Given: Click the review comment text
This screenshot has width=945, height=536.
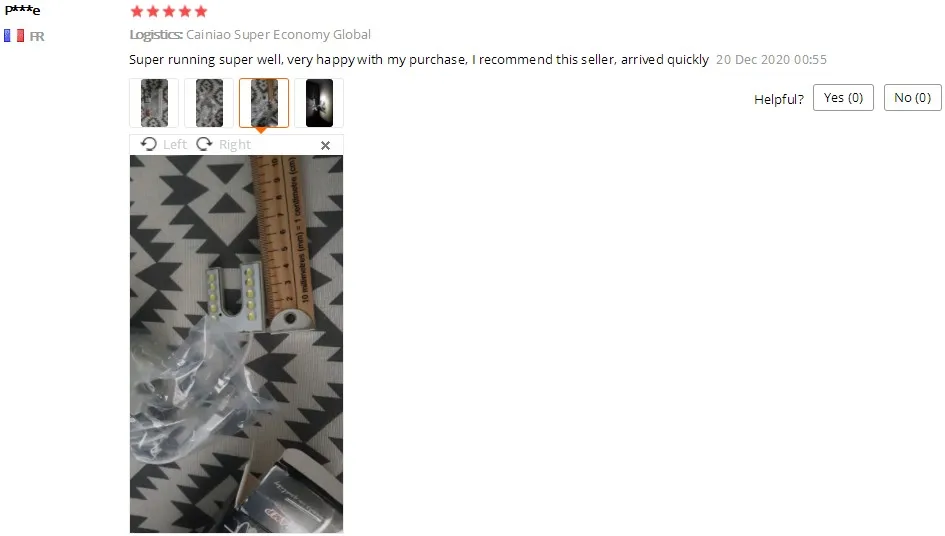Looking at the screenshot, I should click(x=419, y=59).
